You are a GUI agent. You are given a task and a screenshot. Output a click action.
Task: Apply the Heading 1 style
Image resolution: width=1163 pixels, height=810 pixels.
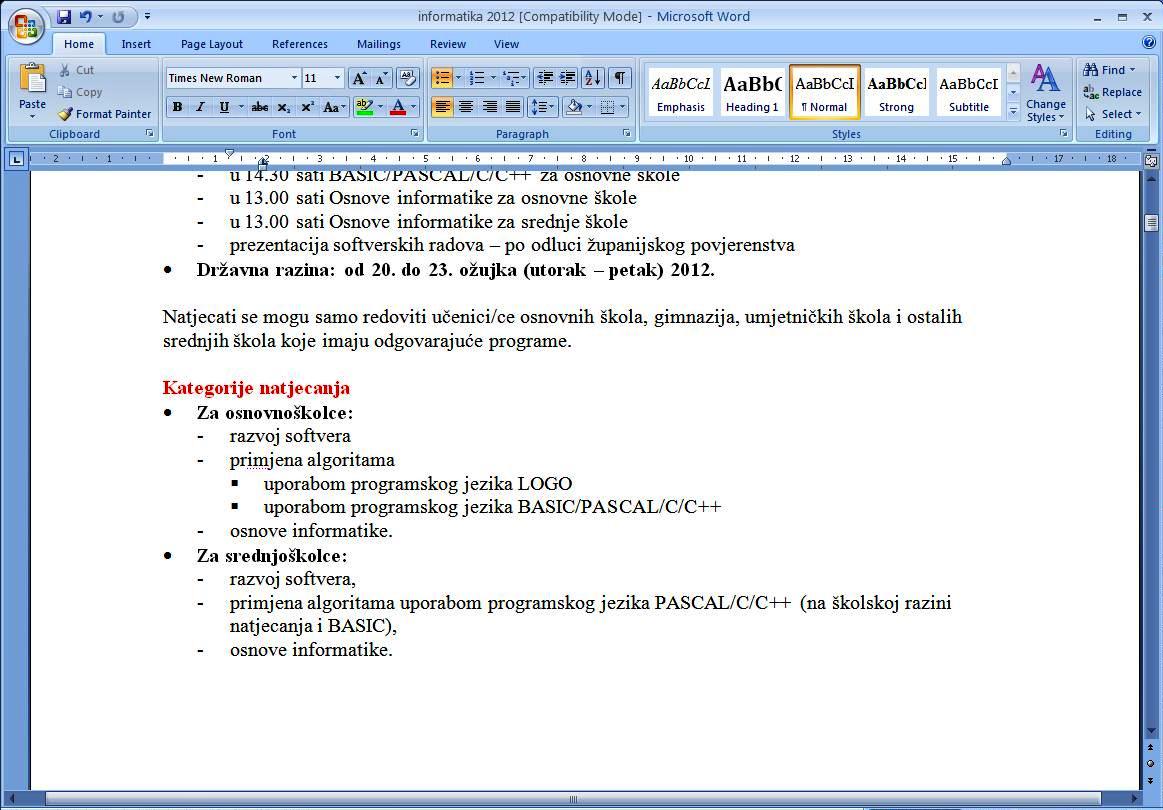[x=752, y=92]
